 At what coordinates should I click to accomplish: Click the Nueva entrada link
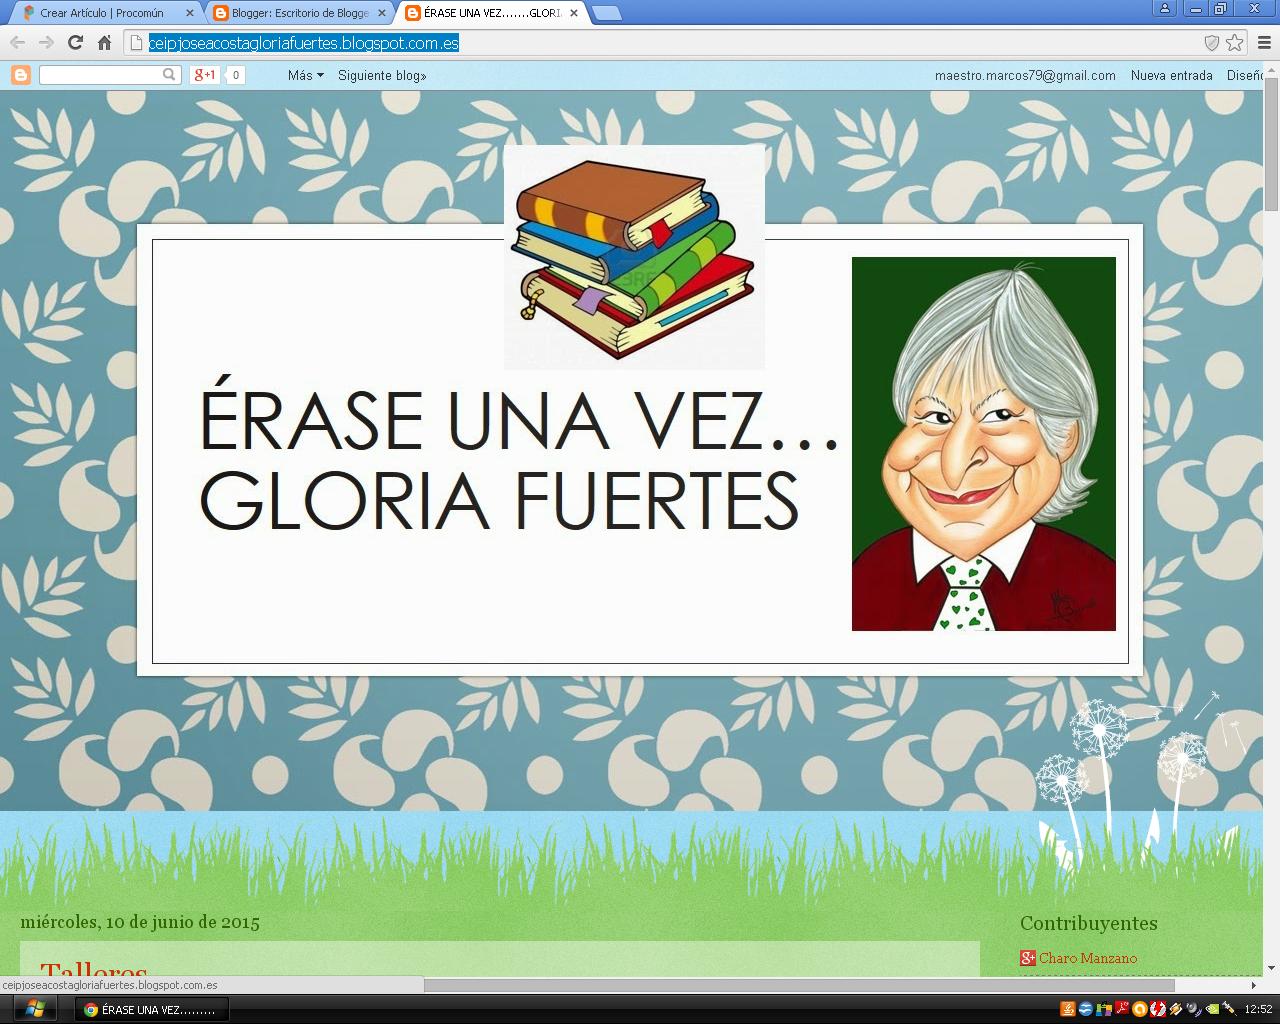[x=1171, y=74]
